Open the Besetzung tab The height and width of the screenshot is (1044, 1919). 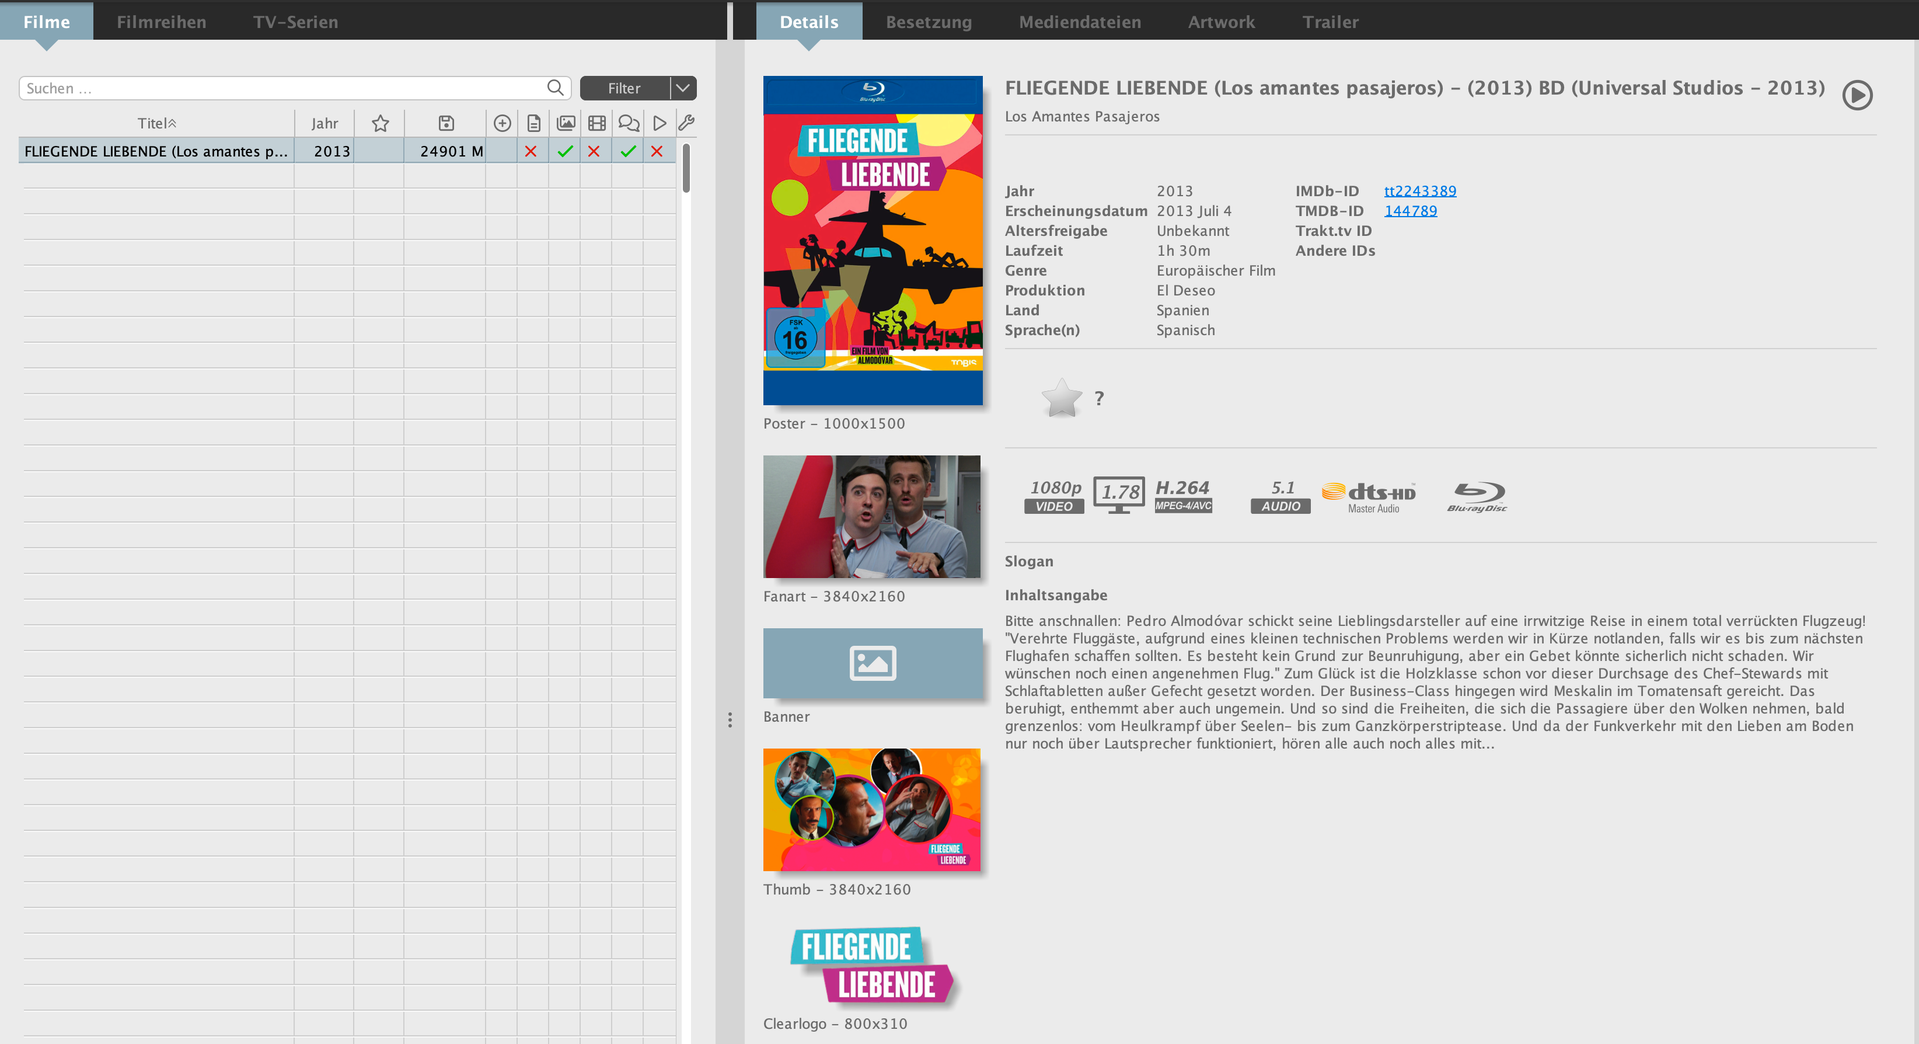point(928,21)
